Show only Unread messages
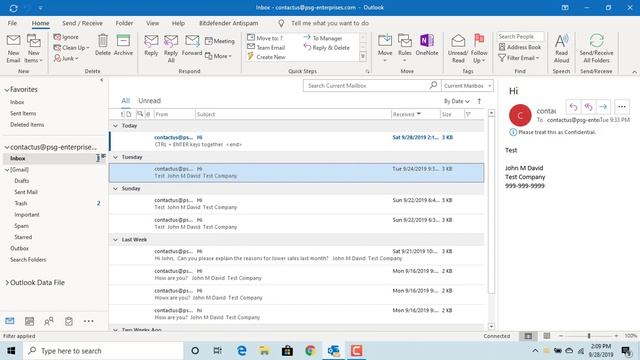 pos(149,100)
